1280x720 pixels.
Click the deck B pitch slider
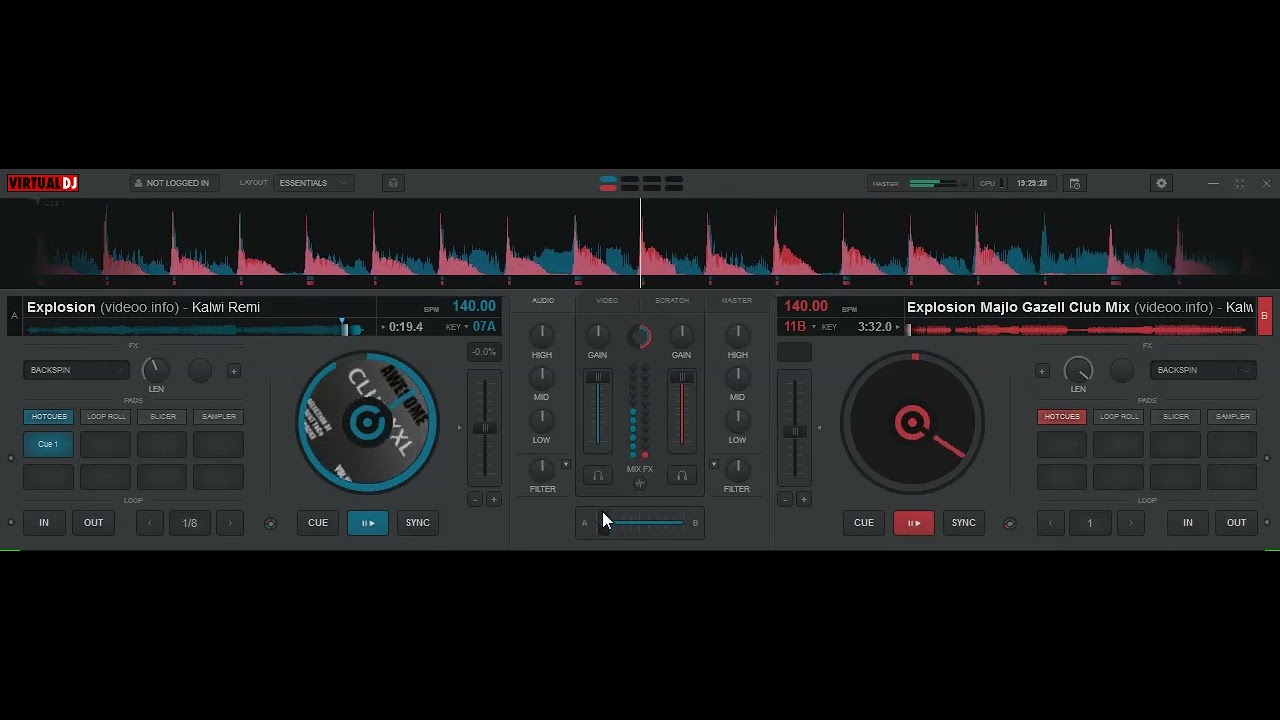795,428
